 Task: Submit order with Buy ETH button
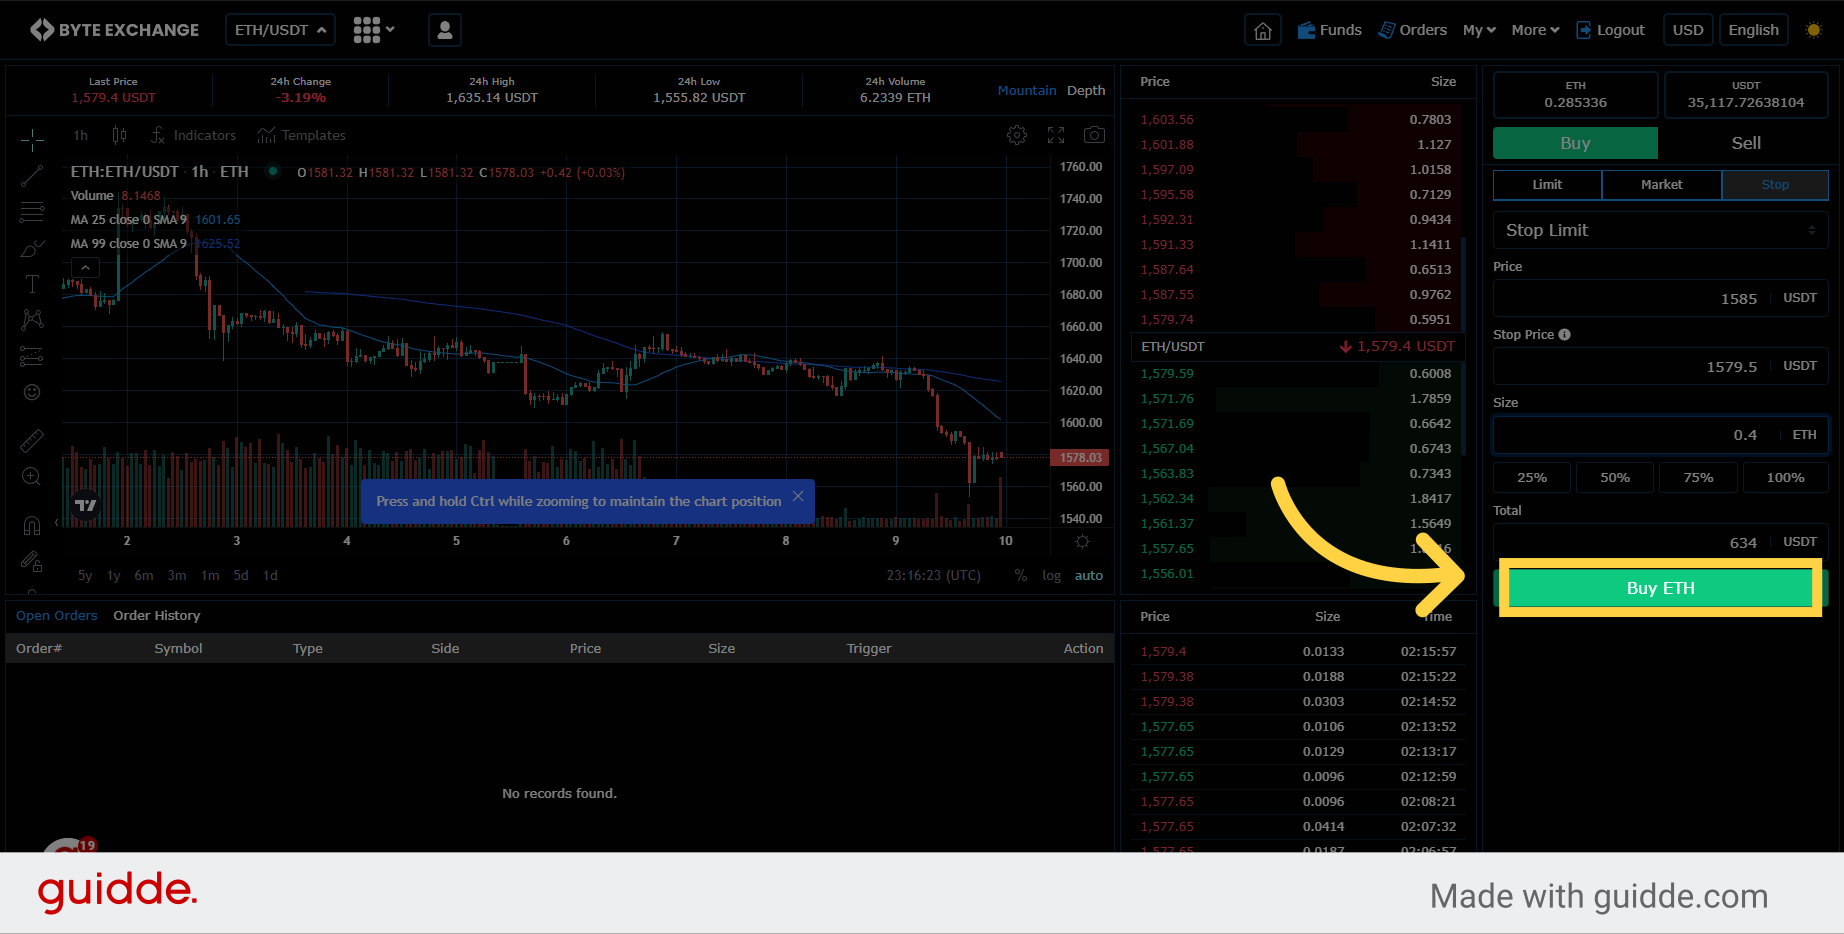coord(1660,588)
